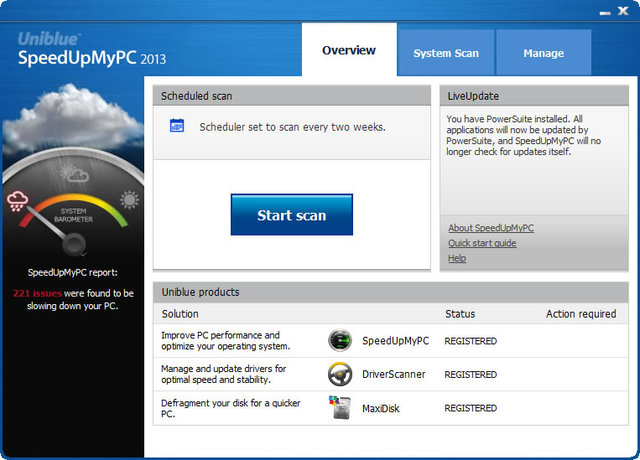Click the DriverScanner steering wheel icon
640x460 pixels.
(x=340, y=374)
